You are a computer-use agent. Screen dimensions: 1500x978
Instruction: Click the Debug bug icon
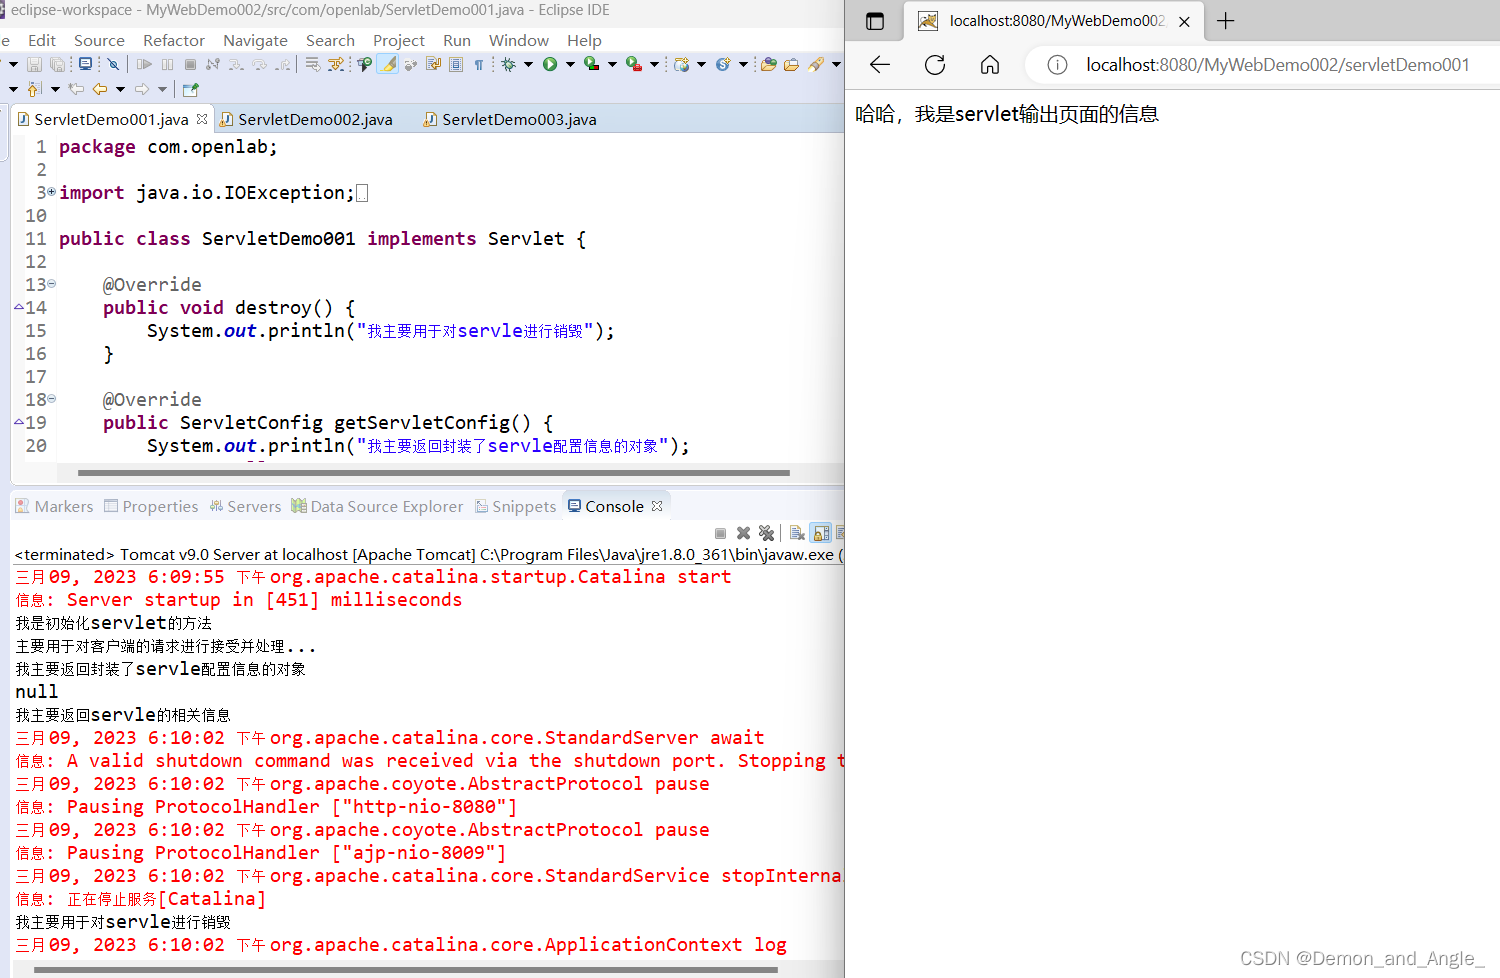coord(509,64)
